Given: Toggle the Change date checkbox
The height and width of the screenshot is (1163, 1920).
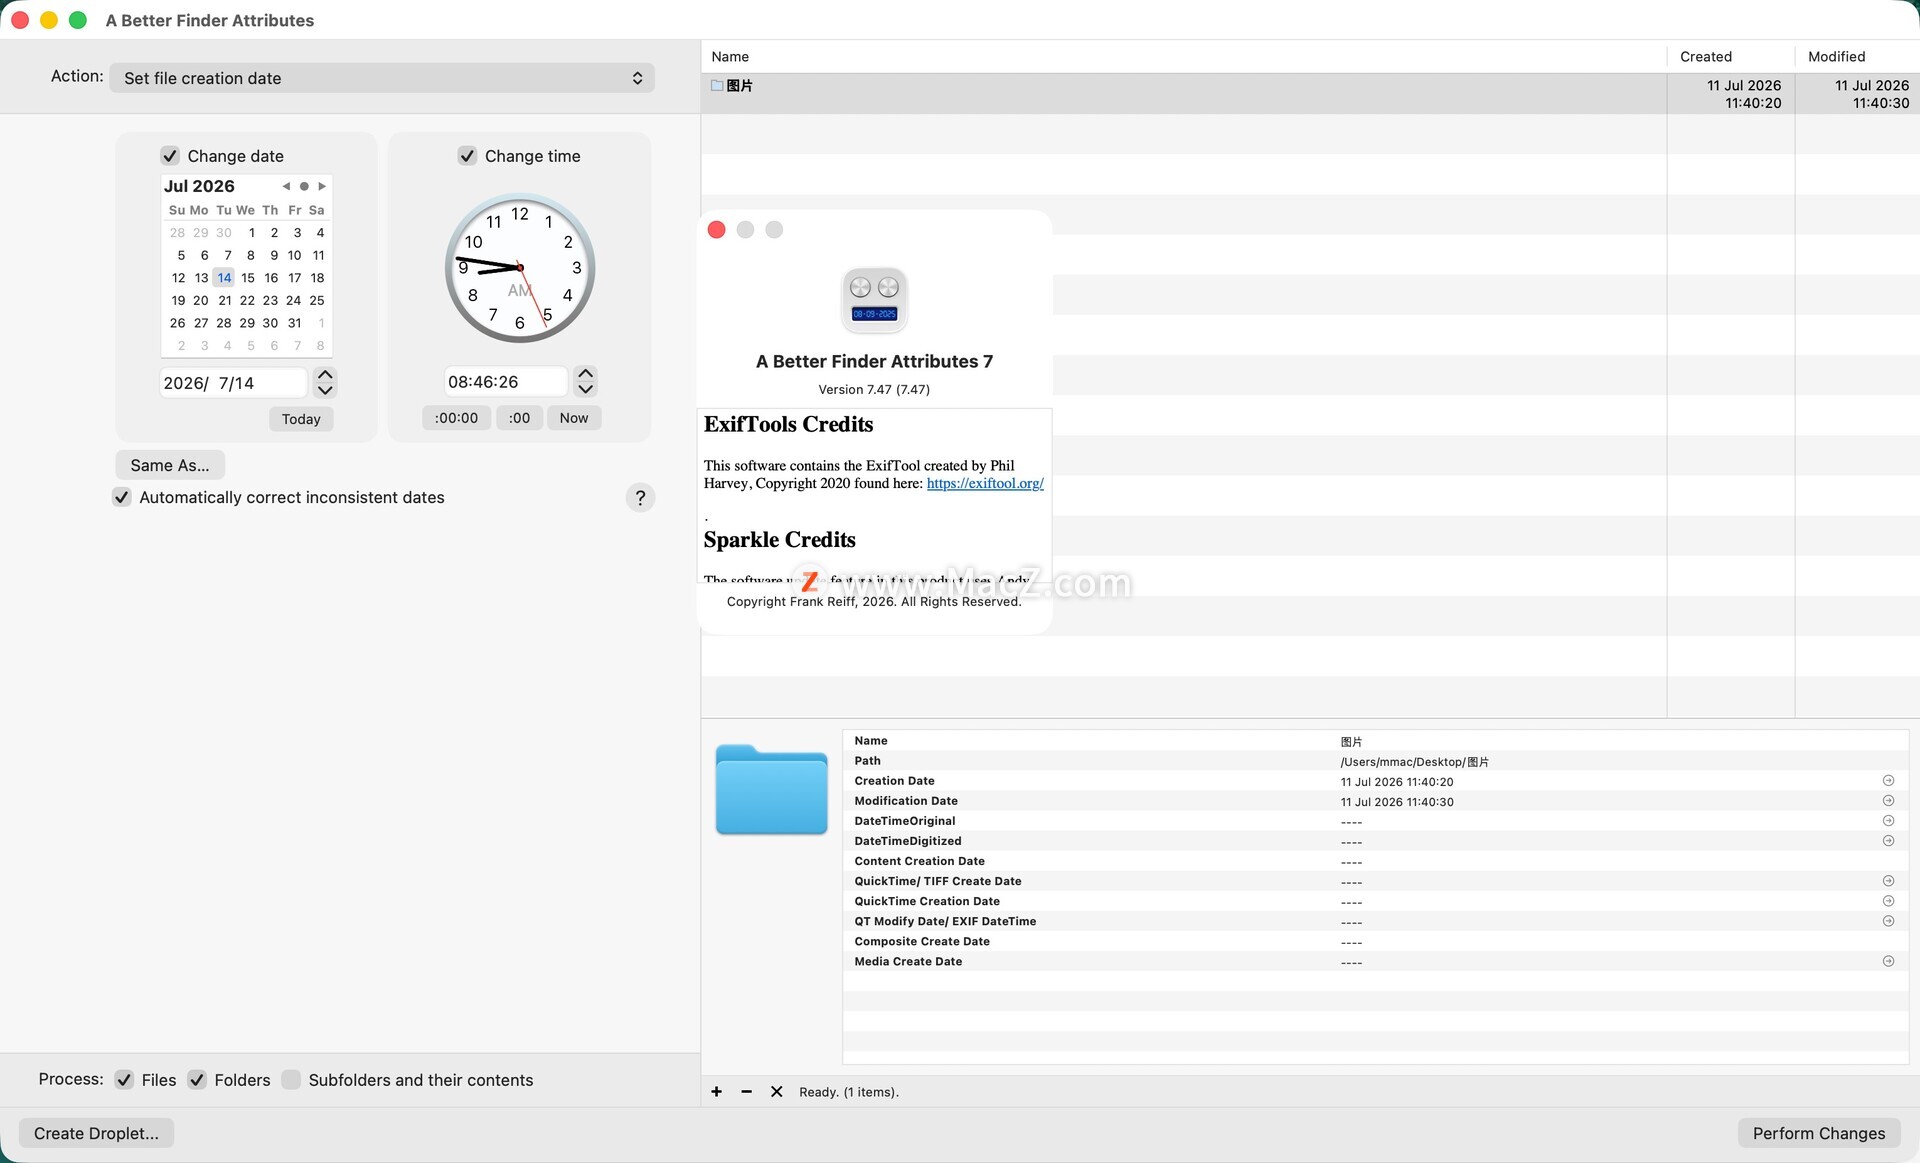Looking at the screenshot, I should (x=170, y=156).
